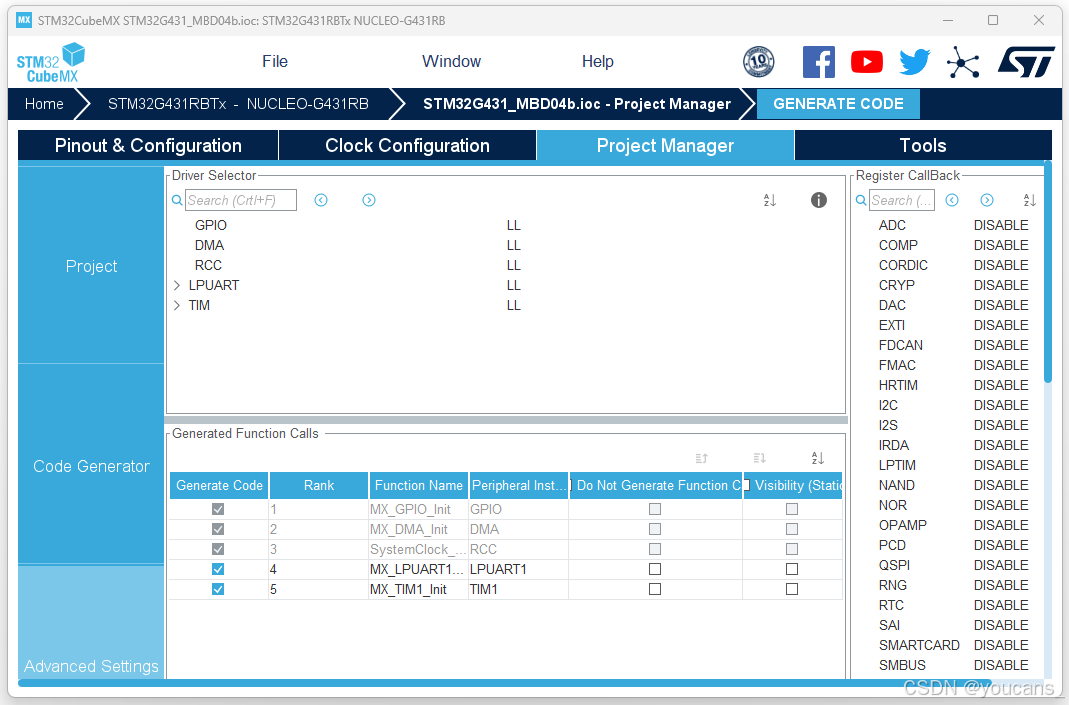Check Do Not Generate Function Call for TIM1

[x=655, y=589]
